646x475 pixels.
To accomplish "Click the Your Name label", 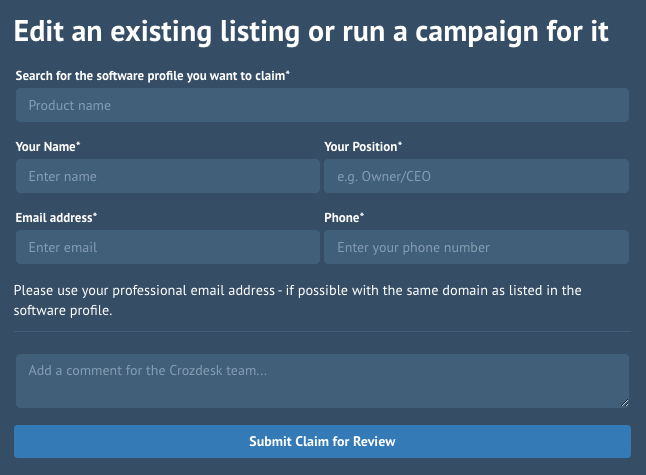I will [x=48, y=147].
